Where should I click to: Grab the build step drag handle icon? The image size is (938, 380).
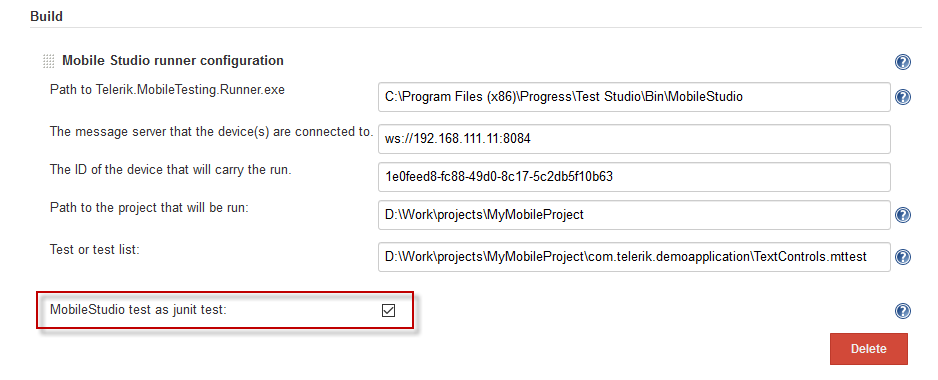(x=49, y=61)
